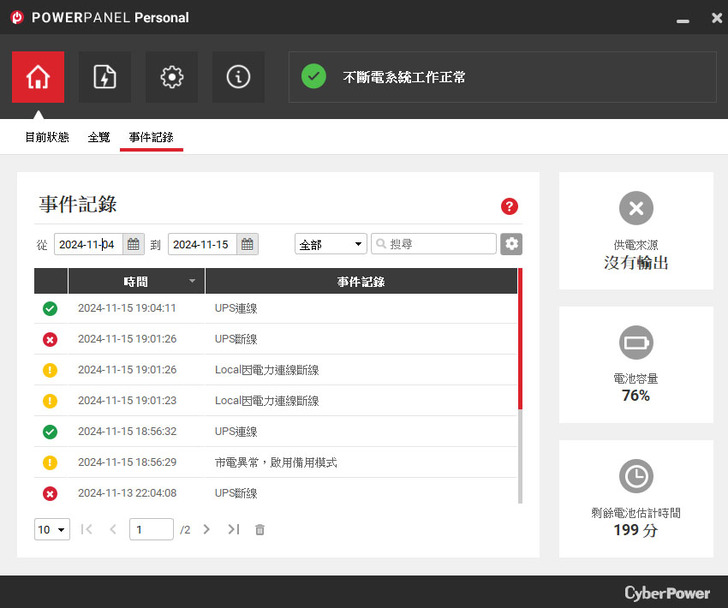Switch to the 目前狀態 tab
Screen dimensions: 728x608
pos(47,137)
